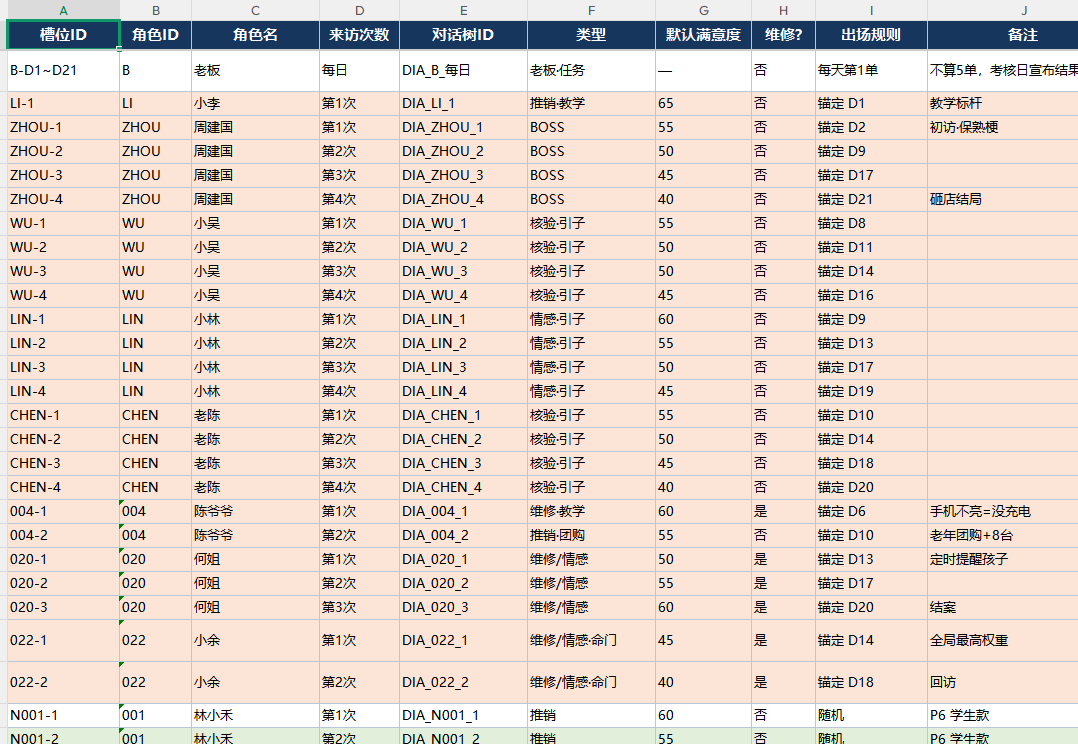Click cell B-D1~D21

63,70
